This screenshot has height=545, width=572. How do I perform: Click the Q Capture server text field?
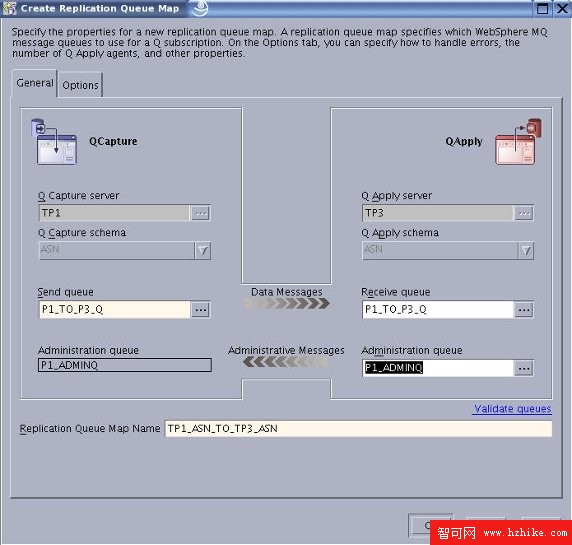point(114,213)
